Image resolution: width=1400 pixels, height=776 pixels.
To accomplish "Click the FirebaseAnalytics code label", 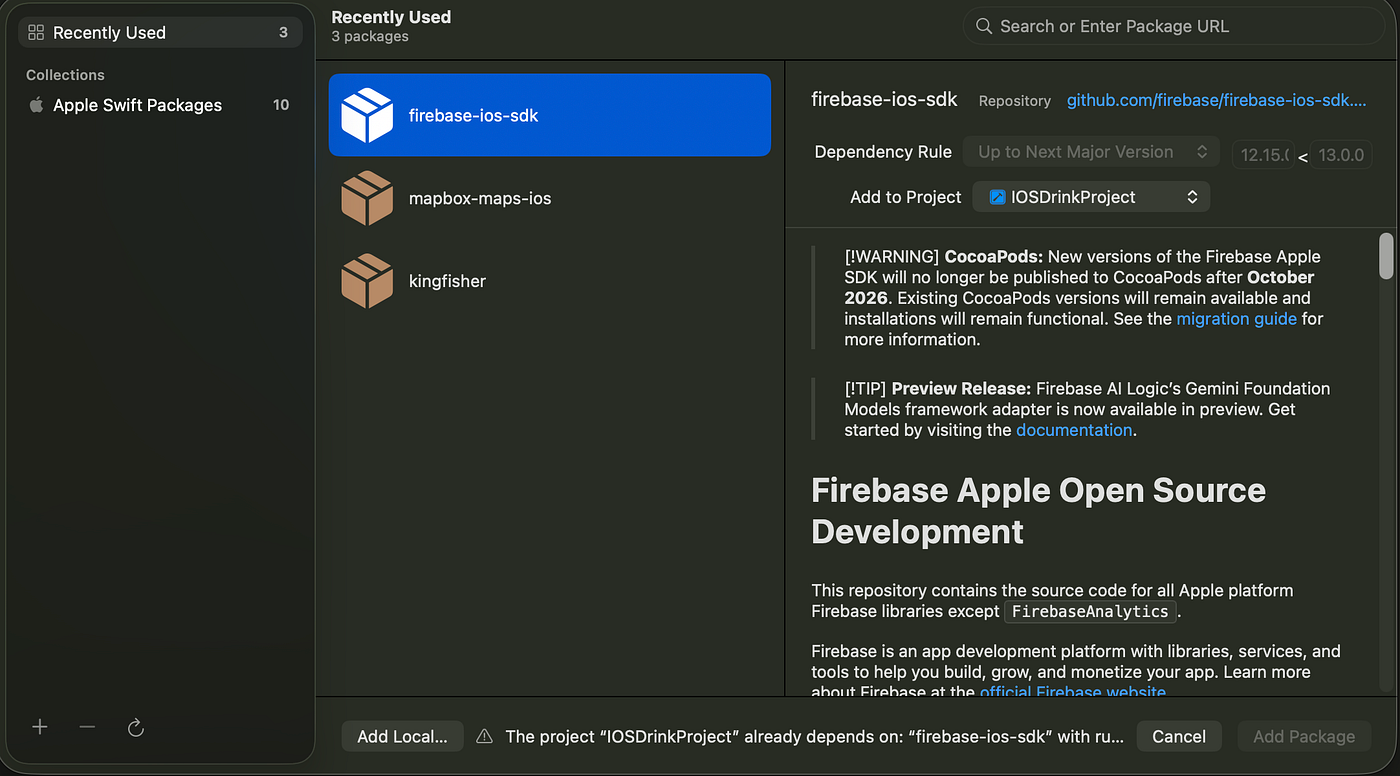I will (x=1090, y=611).
